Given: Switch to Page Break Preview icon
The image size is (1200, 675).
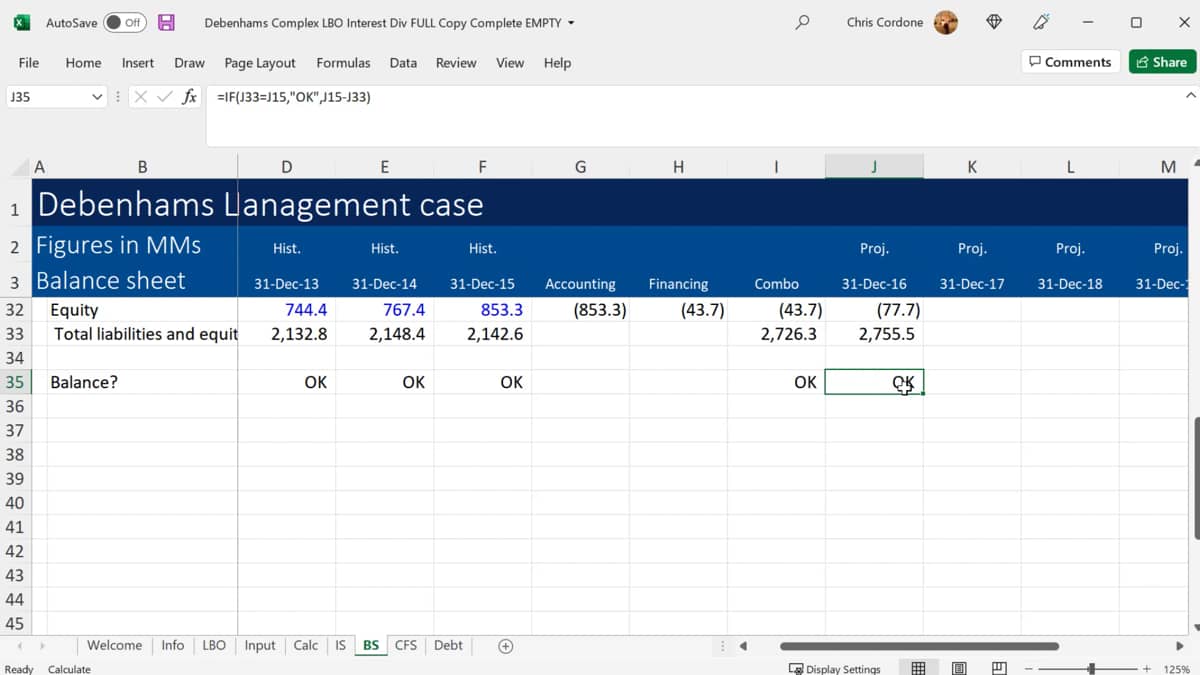Looking at the screenshot, I should pos(999,668).
